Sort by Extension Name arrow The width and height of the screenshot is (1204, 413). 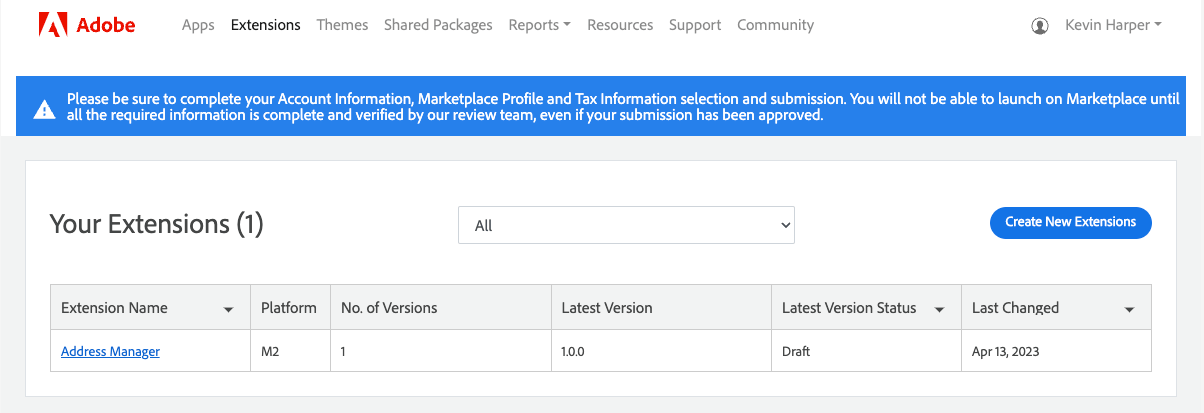pos(229,310)
